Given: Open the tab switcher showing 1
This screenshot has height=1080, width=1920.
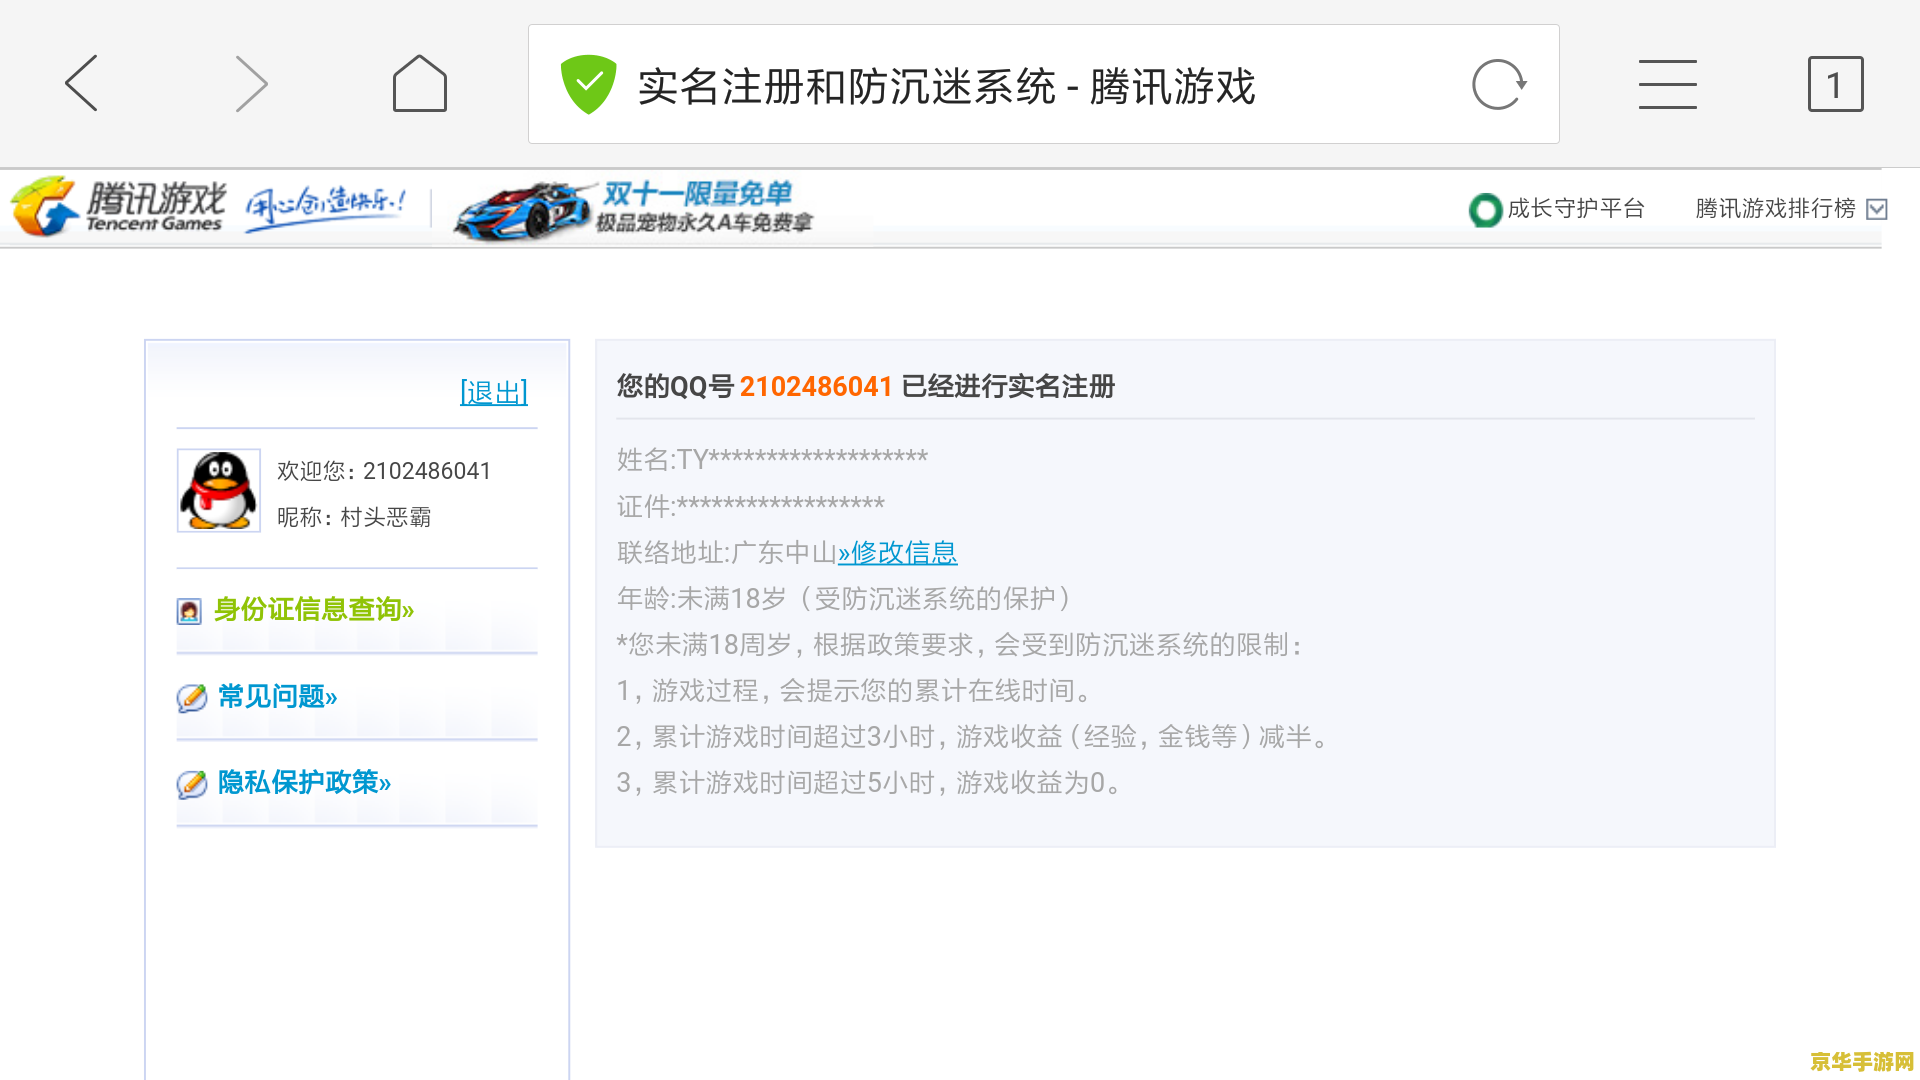Looking at the screenshot, I should pyautogui.click(x=1835, y=84).
